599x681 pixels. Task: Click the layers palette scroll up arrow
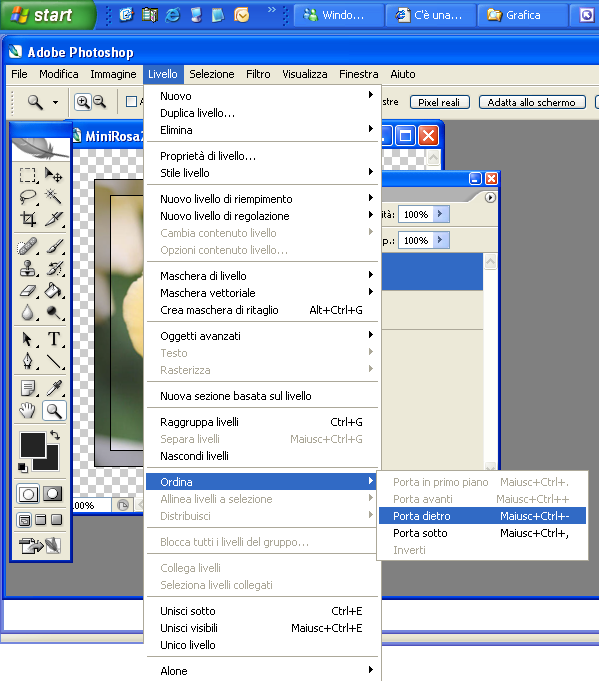(x=490, y=261)
